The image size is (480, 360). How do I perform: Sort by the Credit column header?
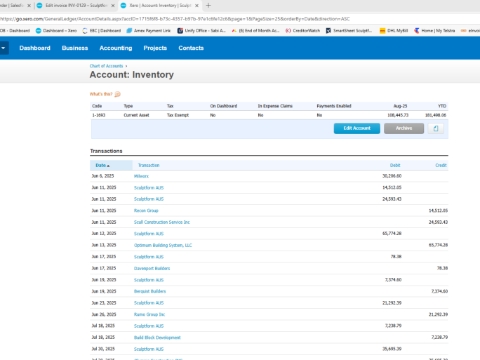441,165
